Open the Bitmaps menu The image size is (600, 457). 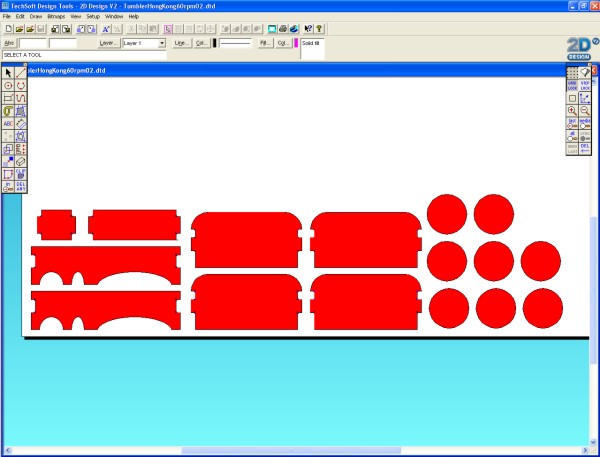coord(56,16)
